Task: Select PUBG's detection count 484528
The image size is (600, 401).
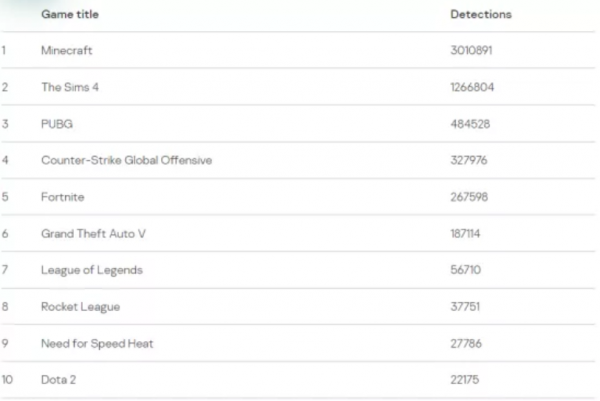Action: coord(470,124)
